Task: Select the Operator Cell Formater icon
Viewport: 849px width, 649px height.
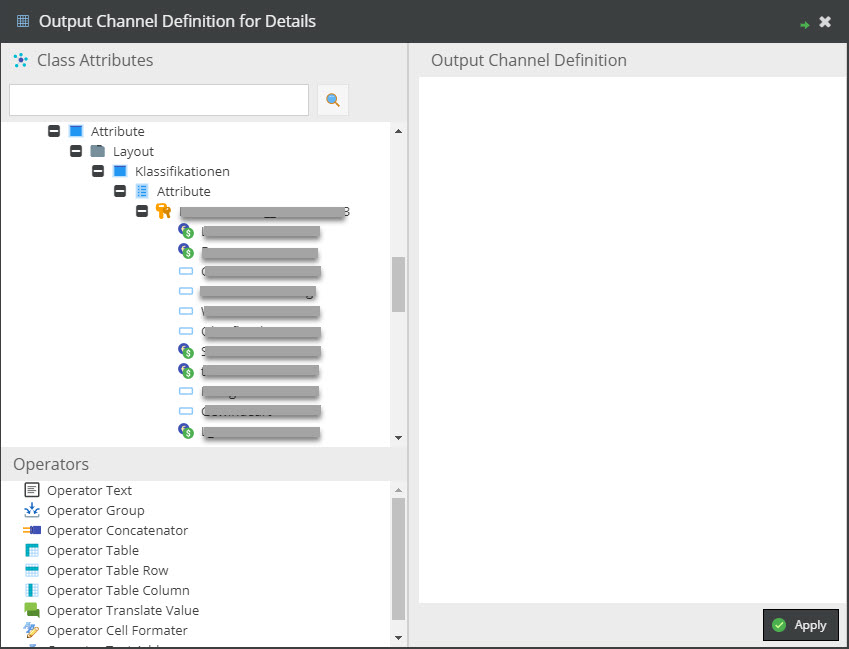Action: pos(32,630)
